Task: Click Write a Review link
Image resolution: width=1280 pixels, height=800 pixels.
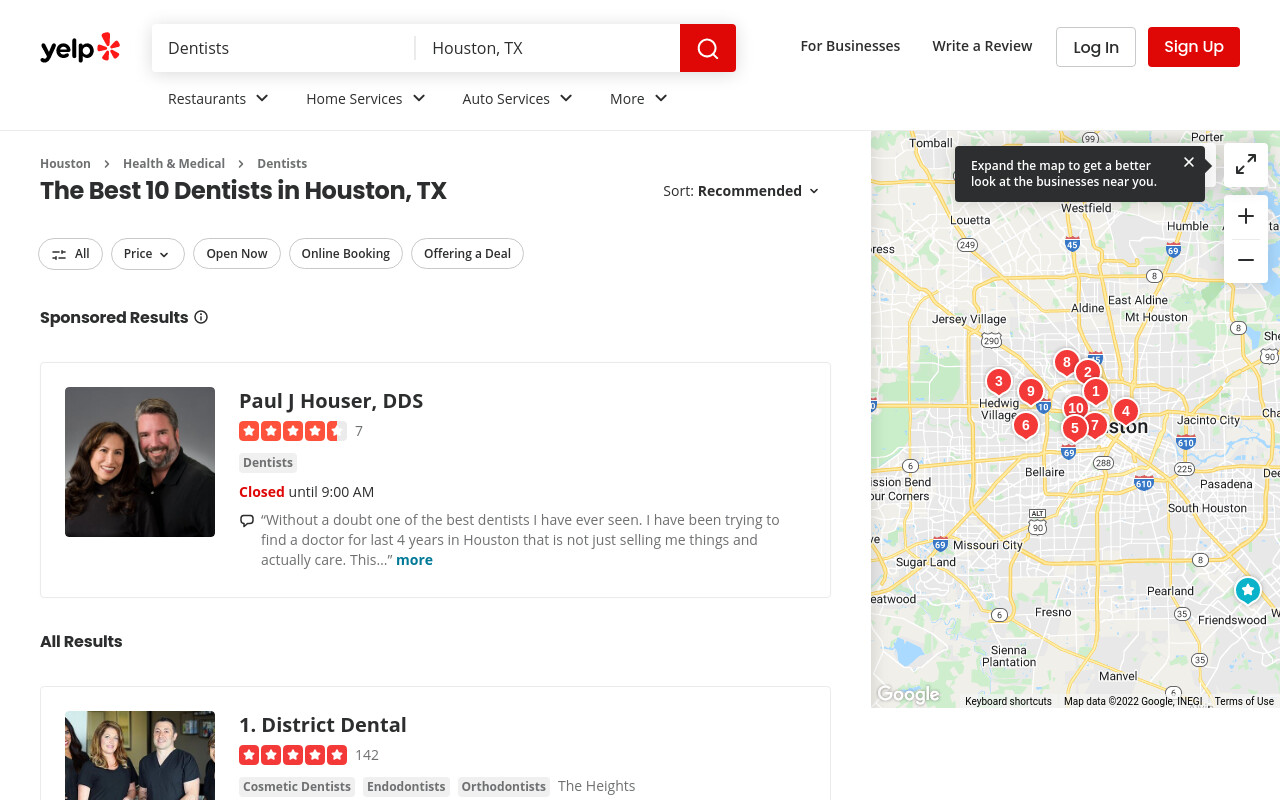Action: coord(982,46)
